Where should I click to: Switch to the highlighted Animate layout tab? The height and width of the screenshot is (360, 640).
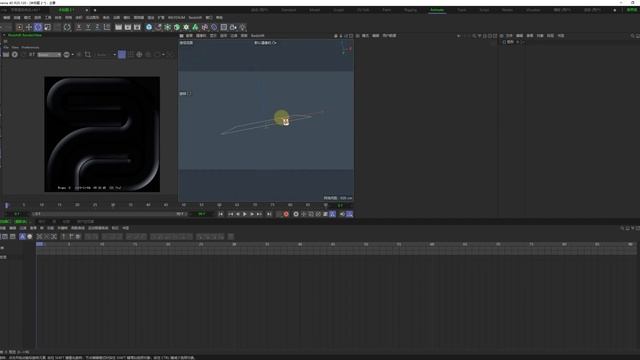pyautogui.click(x=437, y=10)
